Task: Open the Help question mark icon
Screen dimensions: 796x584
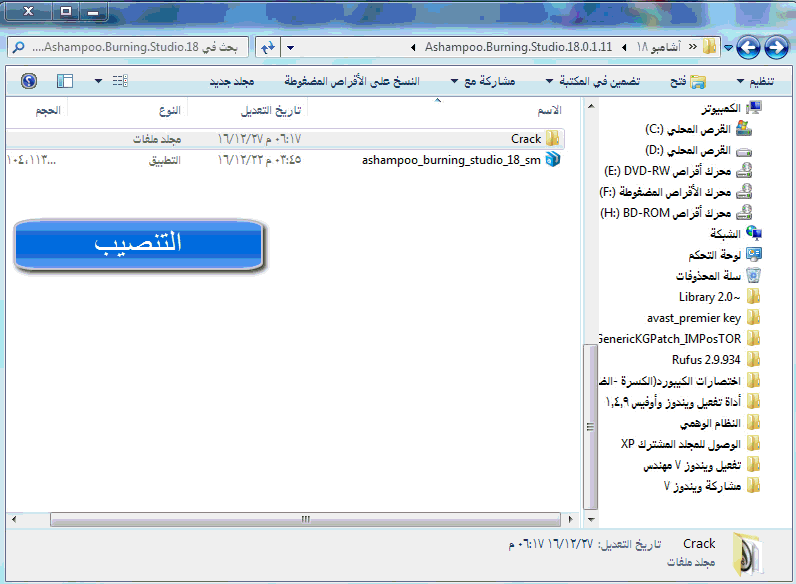Action: (28, 80)
